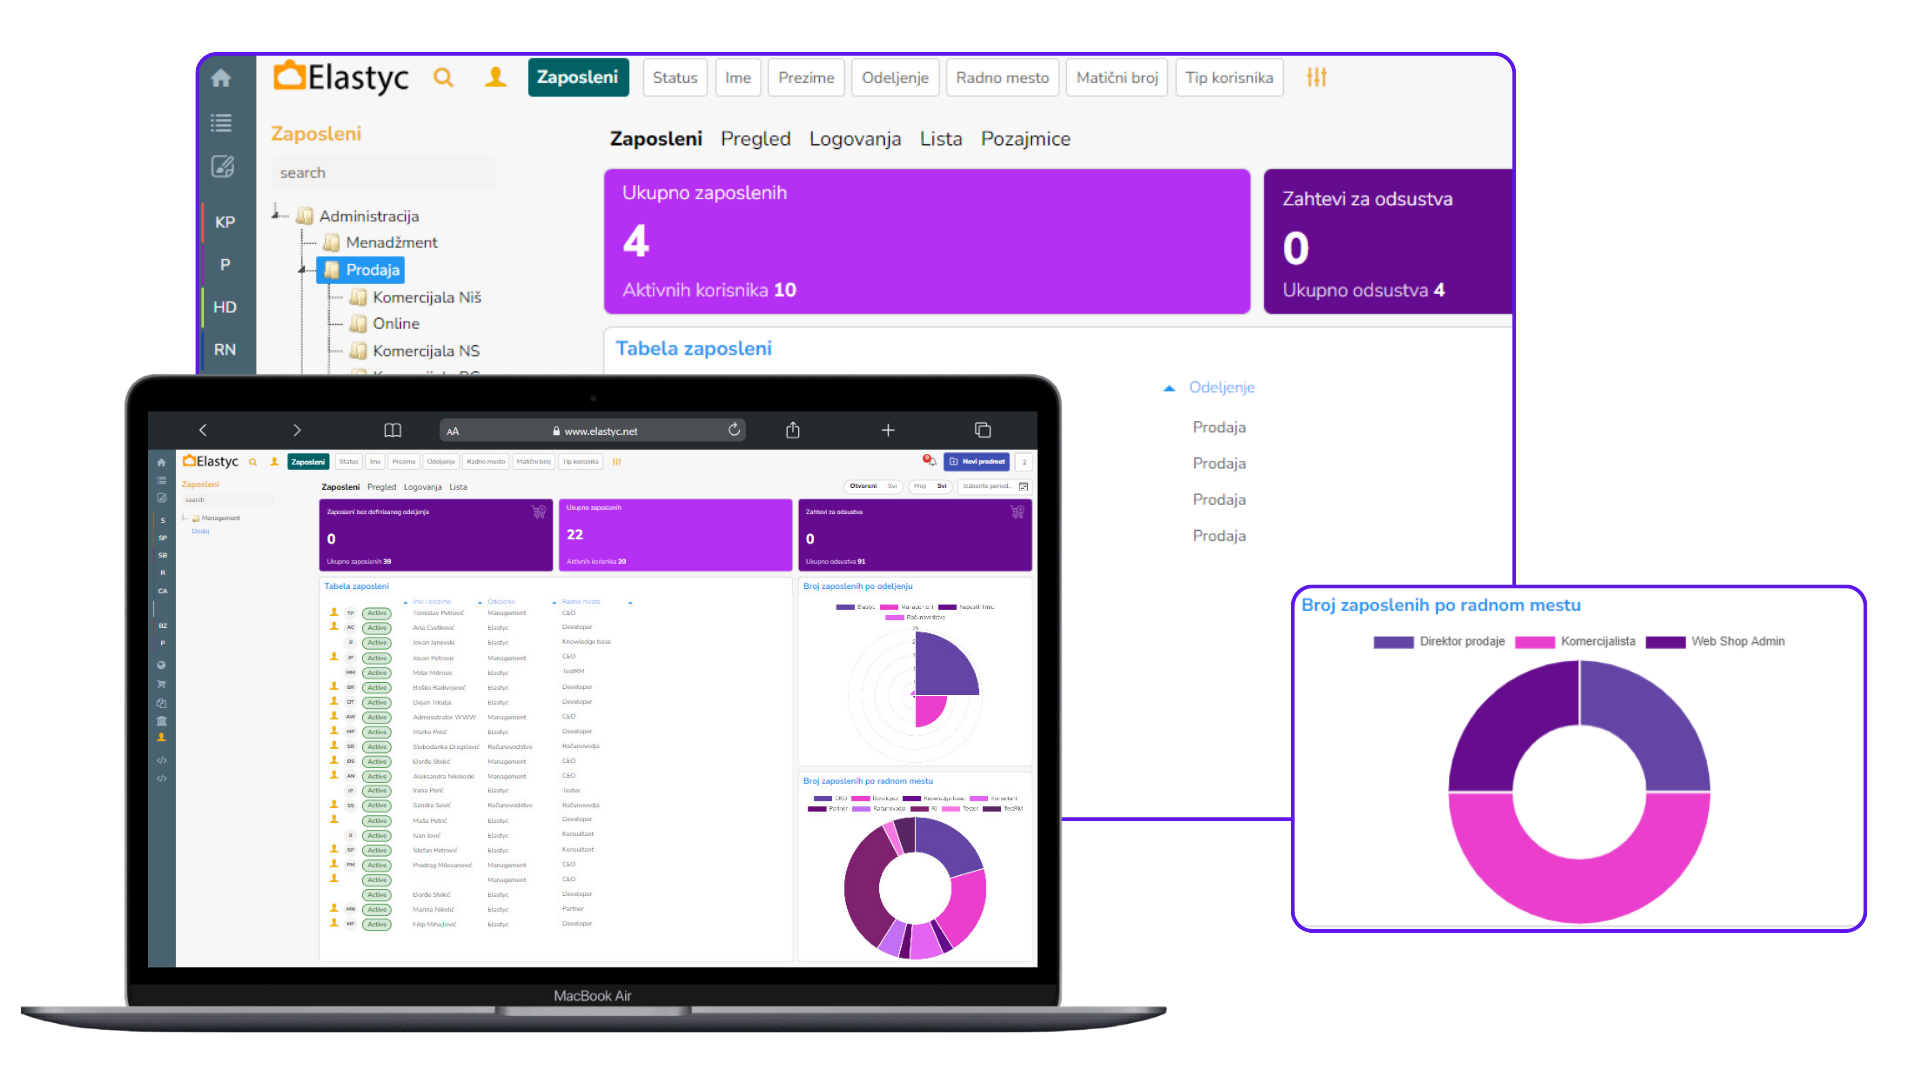
Task: Click the home icon in top sidebar
Action: (221, 78)
